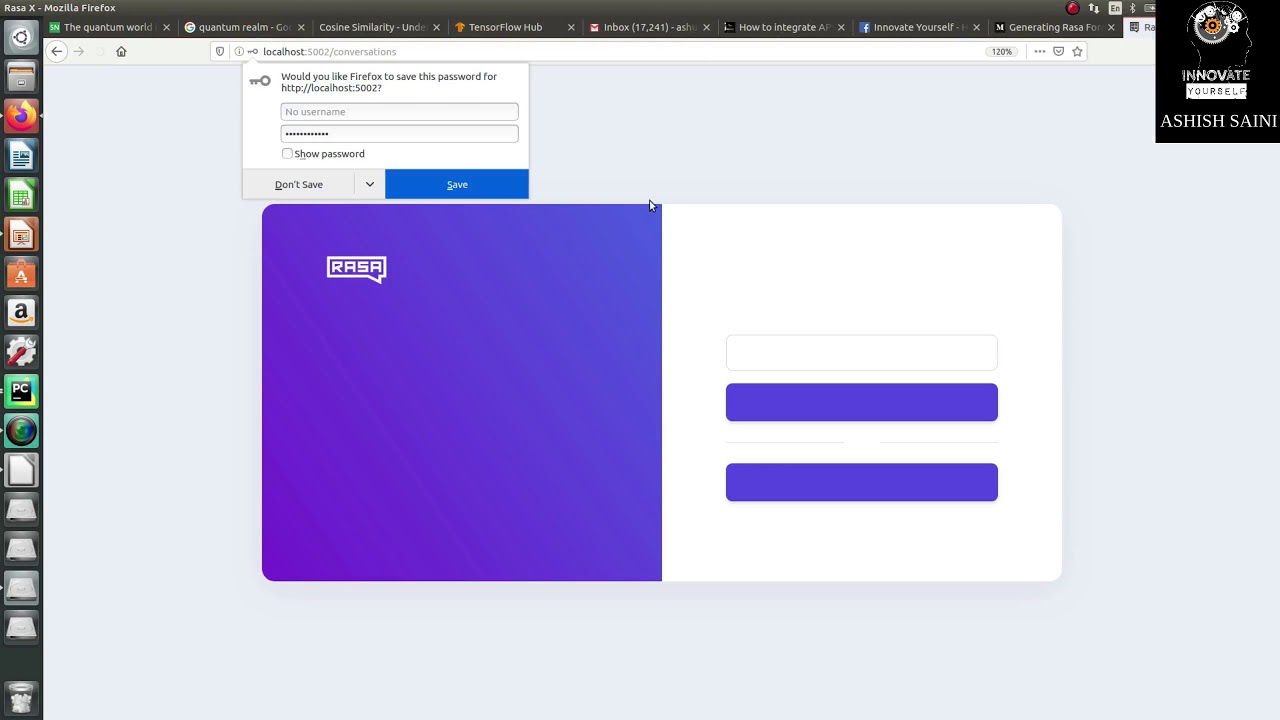This screenshot has height=720, width=1280.
Task: Show site information via info icon
Action: [239, 51]
